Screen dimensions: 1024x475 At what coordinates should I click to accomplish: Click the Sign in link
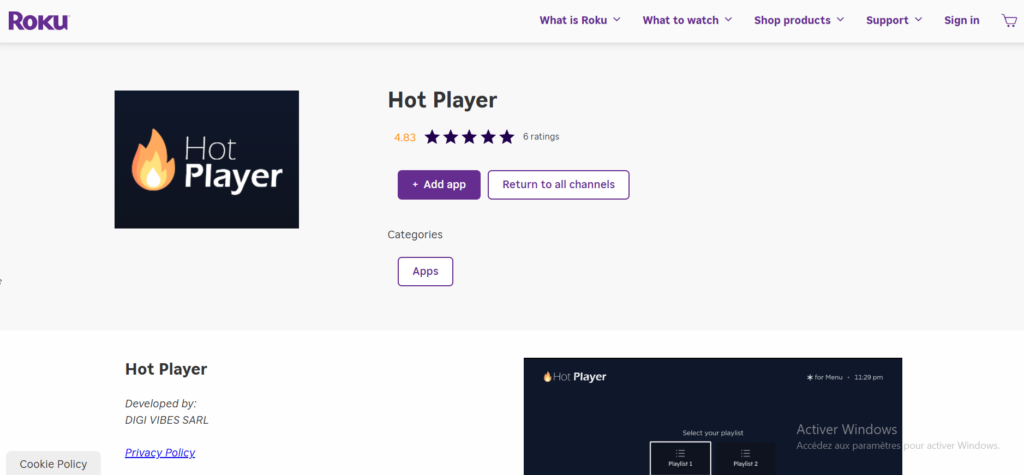[961, 20]
